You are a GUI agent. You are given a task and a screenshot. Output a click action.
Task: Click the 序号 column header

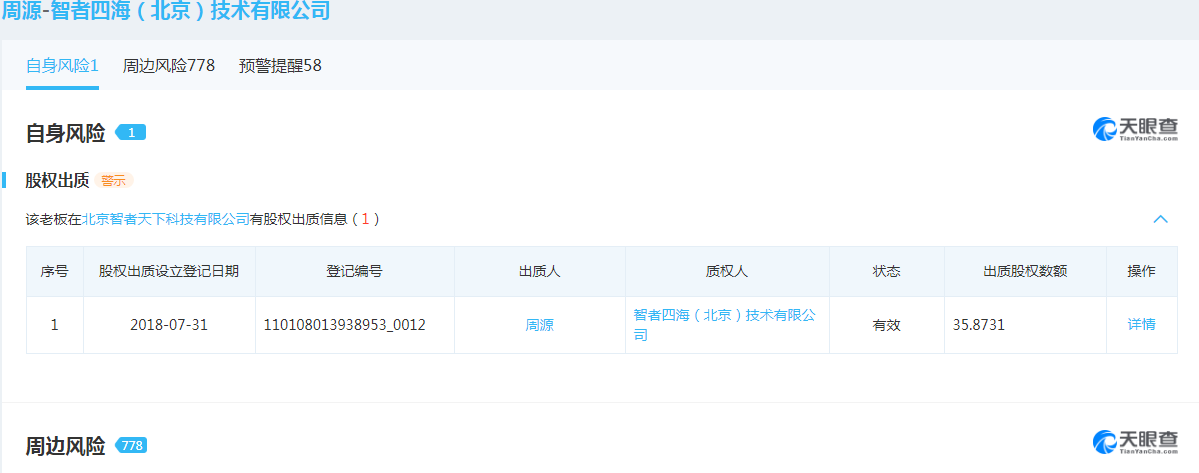click(x=54, y=271)
